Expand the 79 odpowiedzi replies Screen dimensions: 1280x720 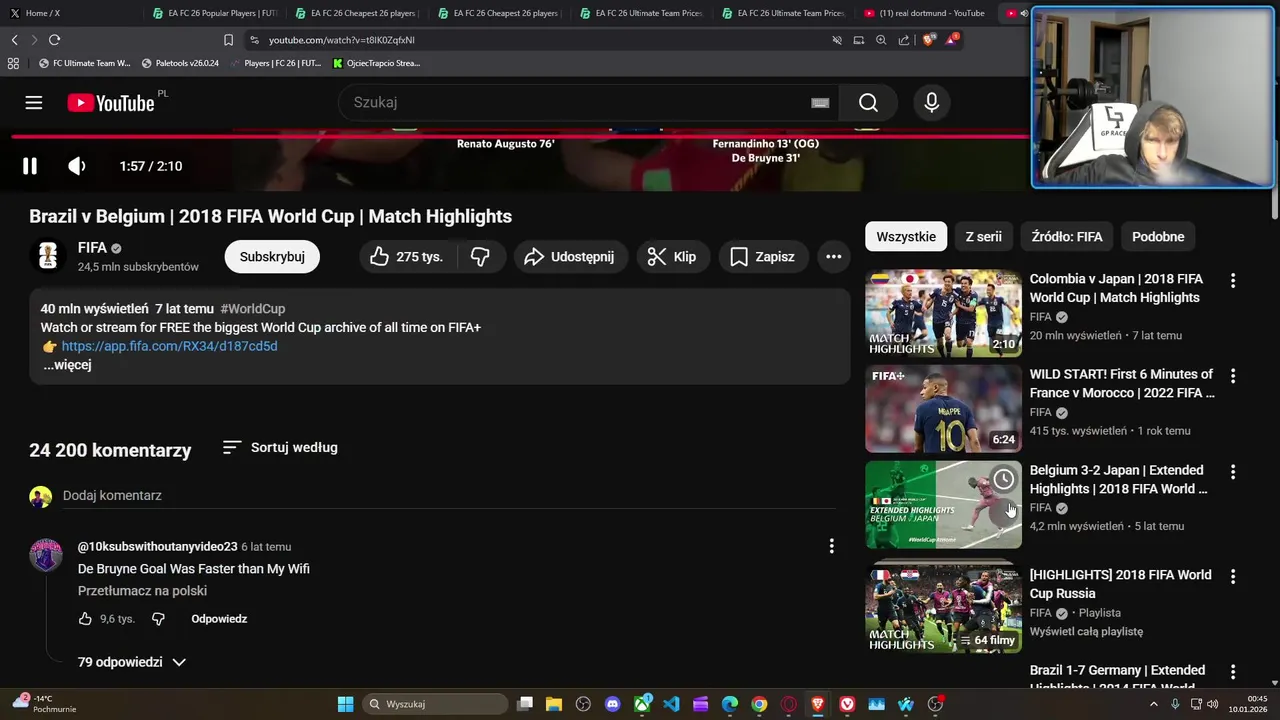131,662
